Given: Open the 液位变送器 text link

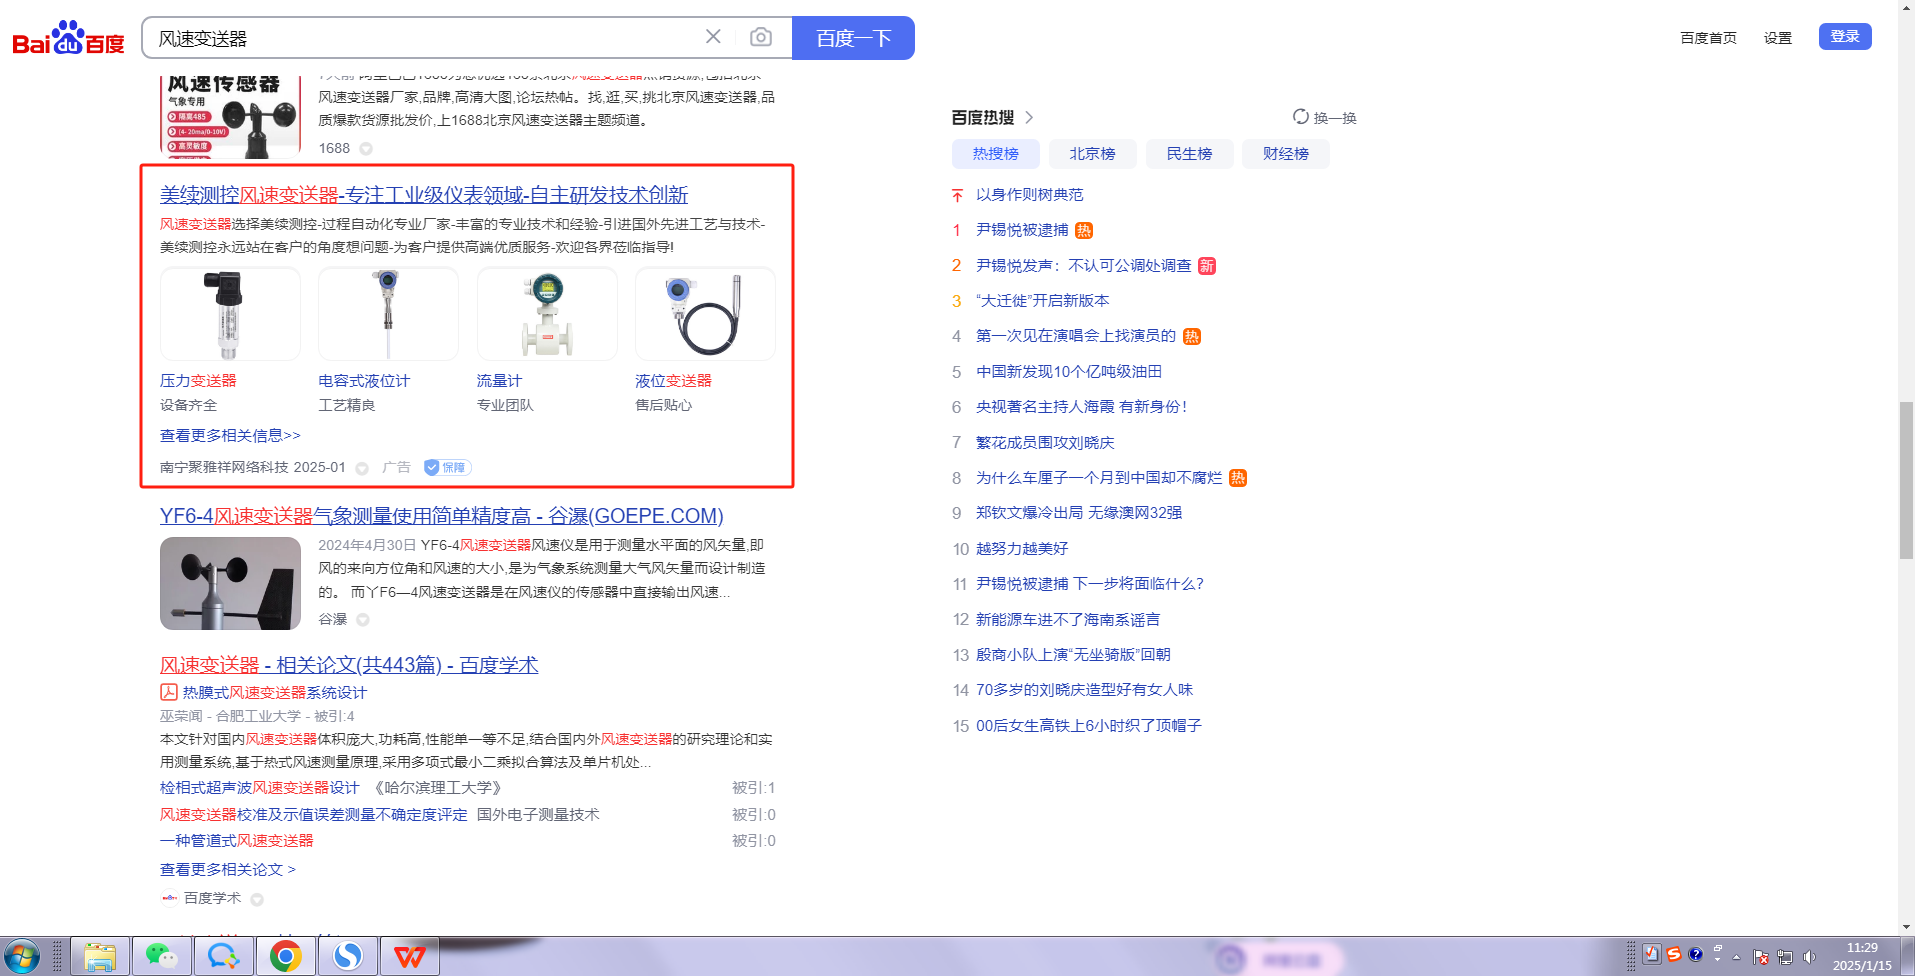Looking at the screenshot, I should 673,381.
